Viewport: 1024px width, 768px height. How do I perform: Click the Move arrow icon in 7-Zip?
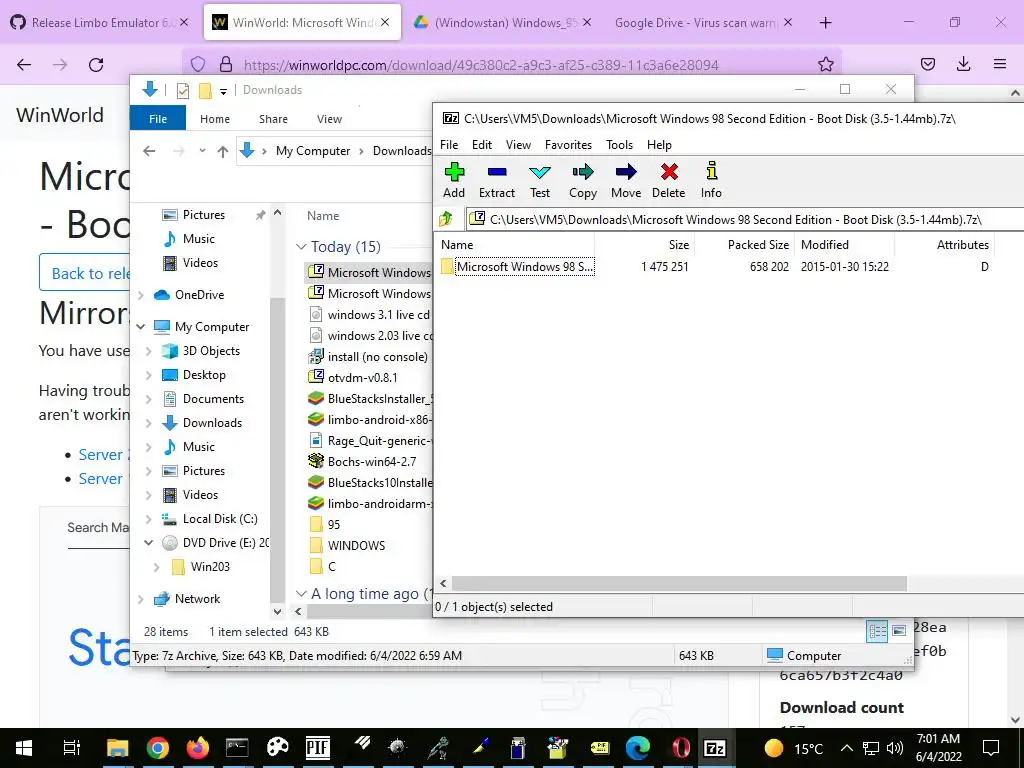coord(626,172)
